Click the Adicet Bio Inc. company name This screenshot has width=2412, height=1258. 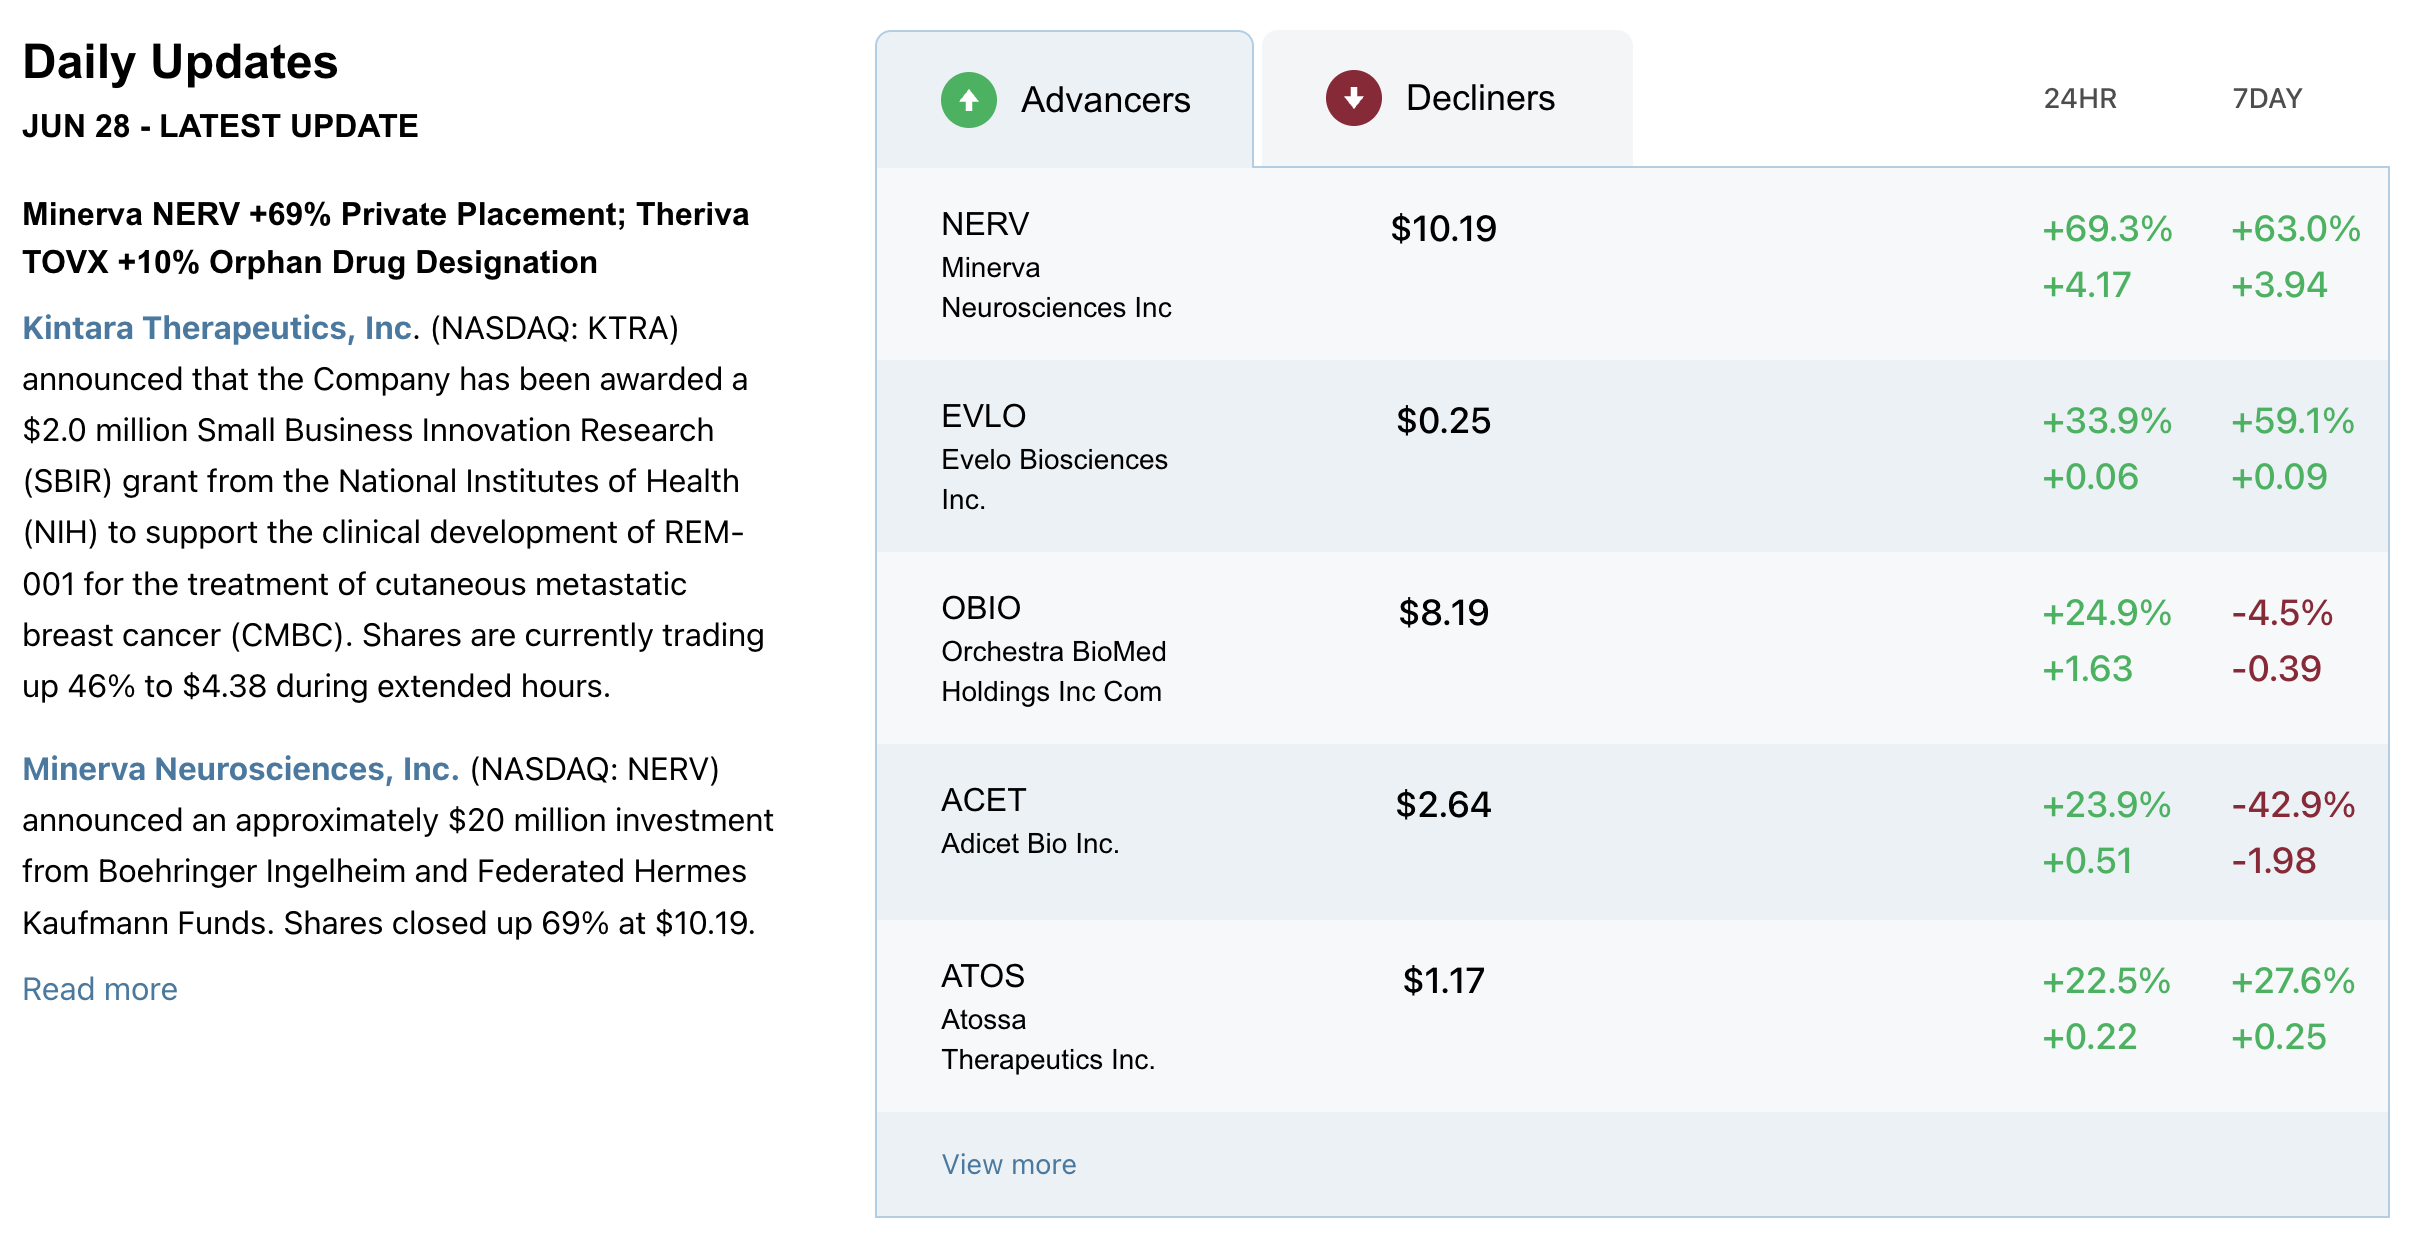click(1030, 844)
